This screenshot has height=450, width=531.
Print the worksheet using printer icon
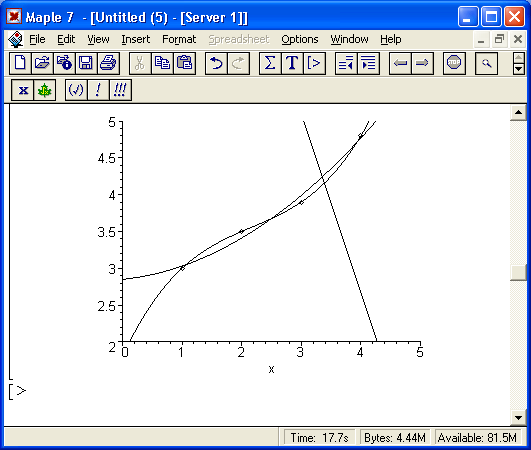click(108, 63)
